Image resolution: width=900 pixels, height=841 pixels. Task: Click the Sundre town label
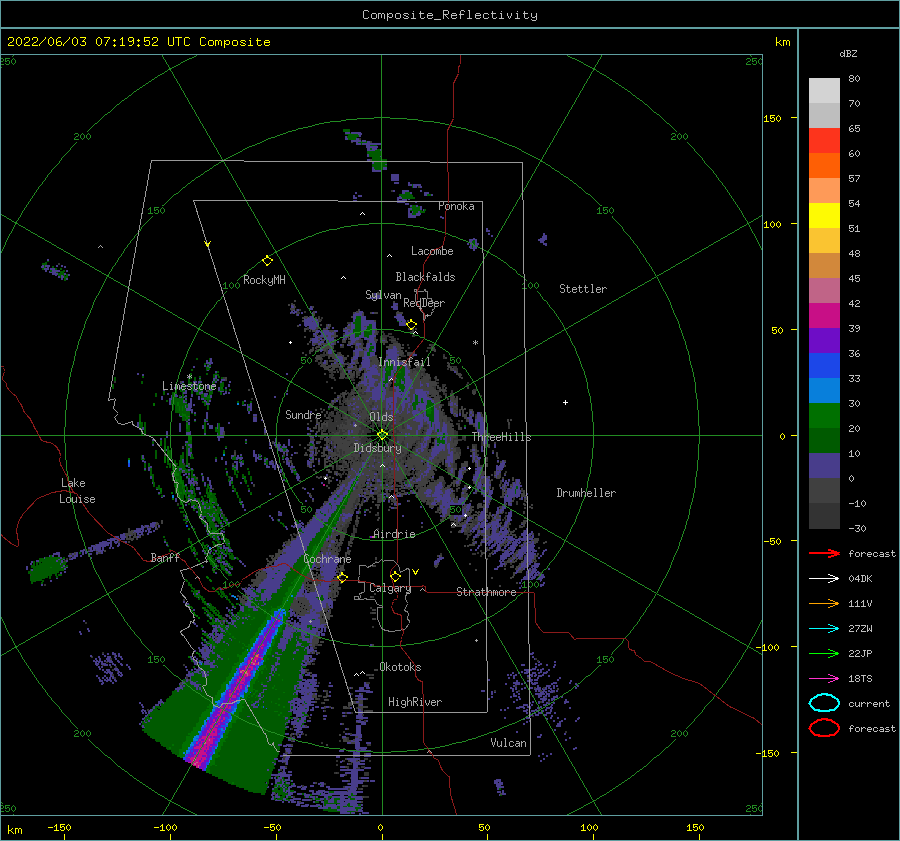(x=303, y=414)
